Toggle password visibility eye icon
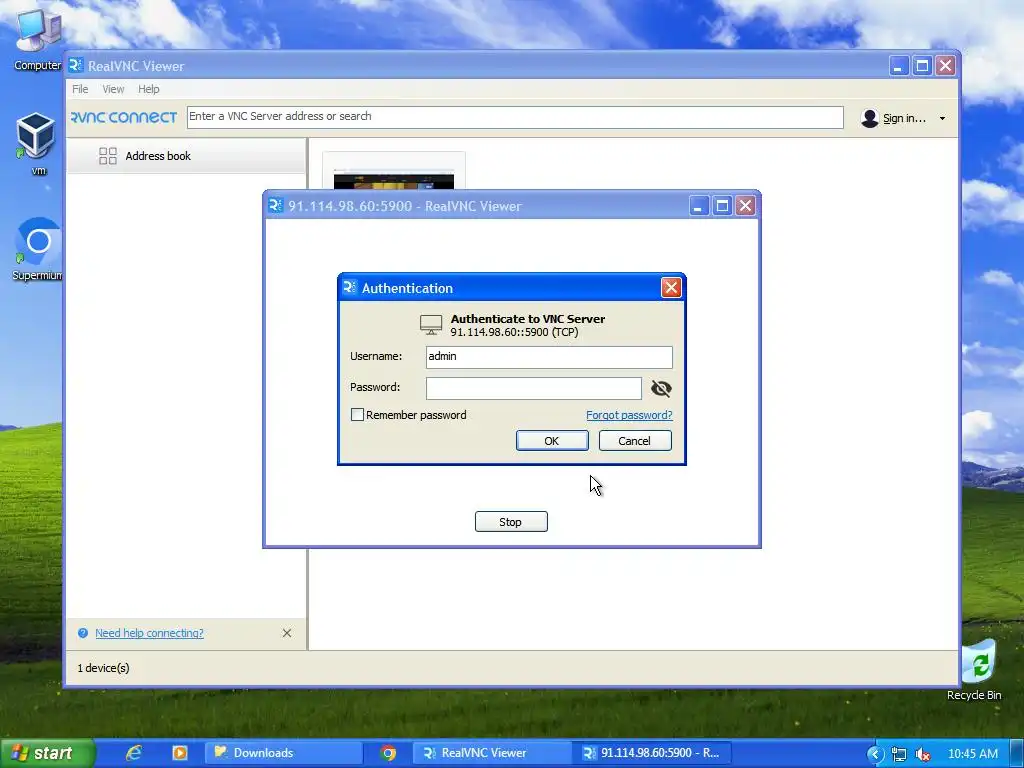 click(661, 389)
